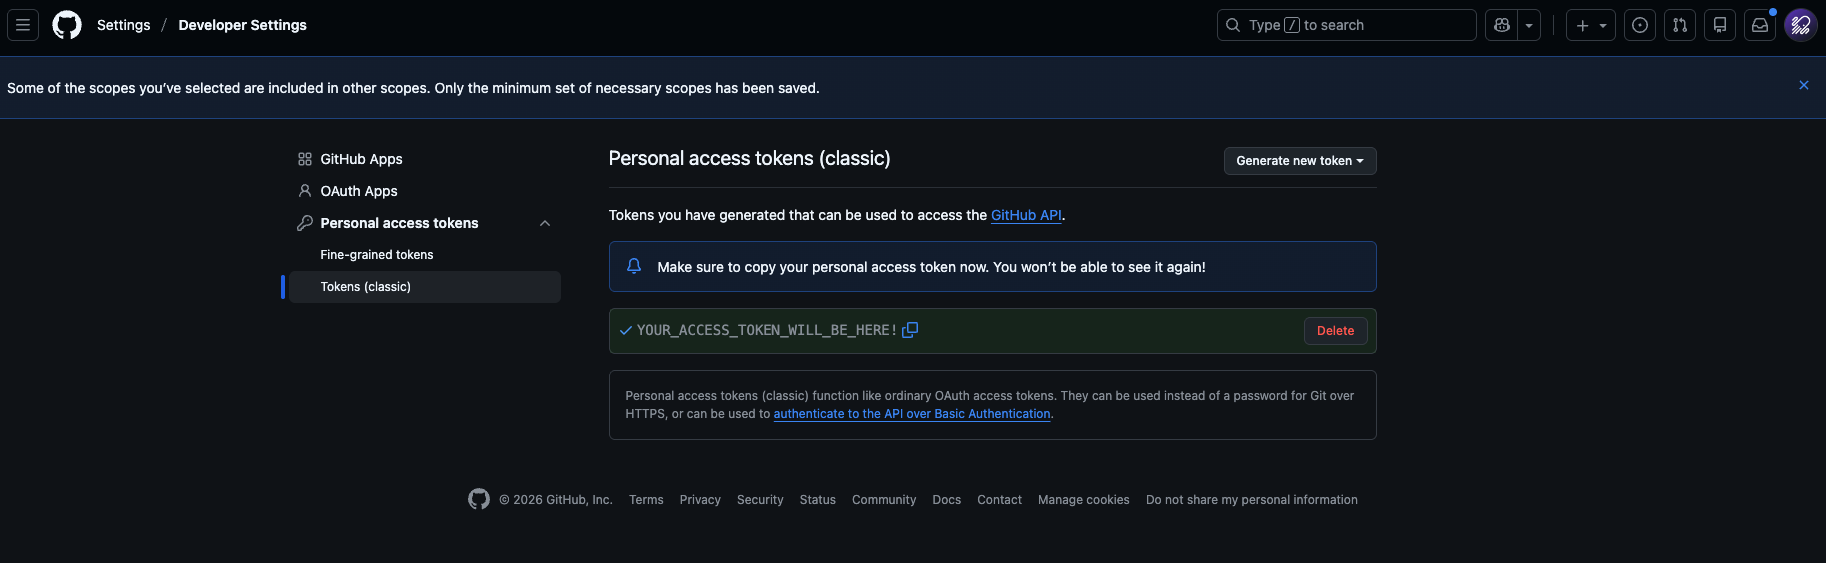Viewport: 1826px width, 563px height.
Task: Open Repositories icon in header
Action: (1720, 25)
